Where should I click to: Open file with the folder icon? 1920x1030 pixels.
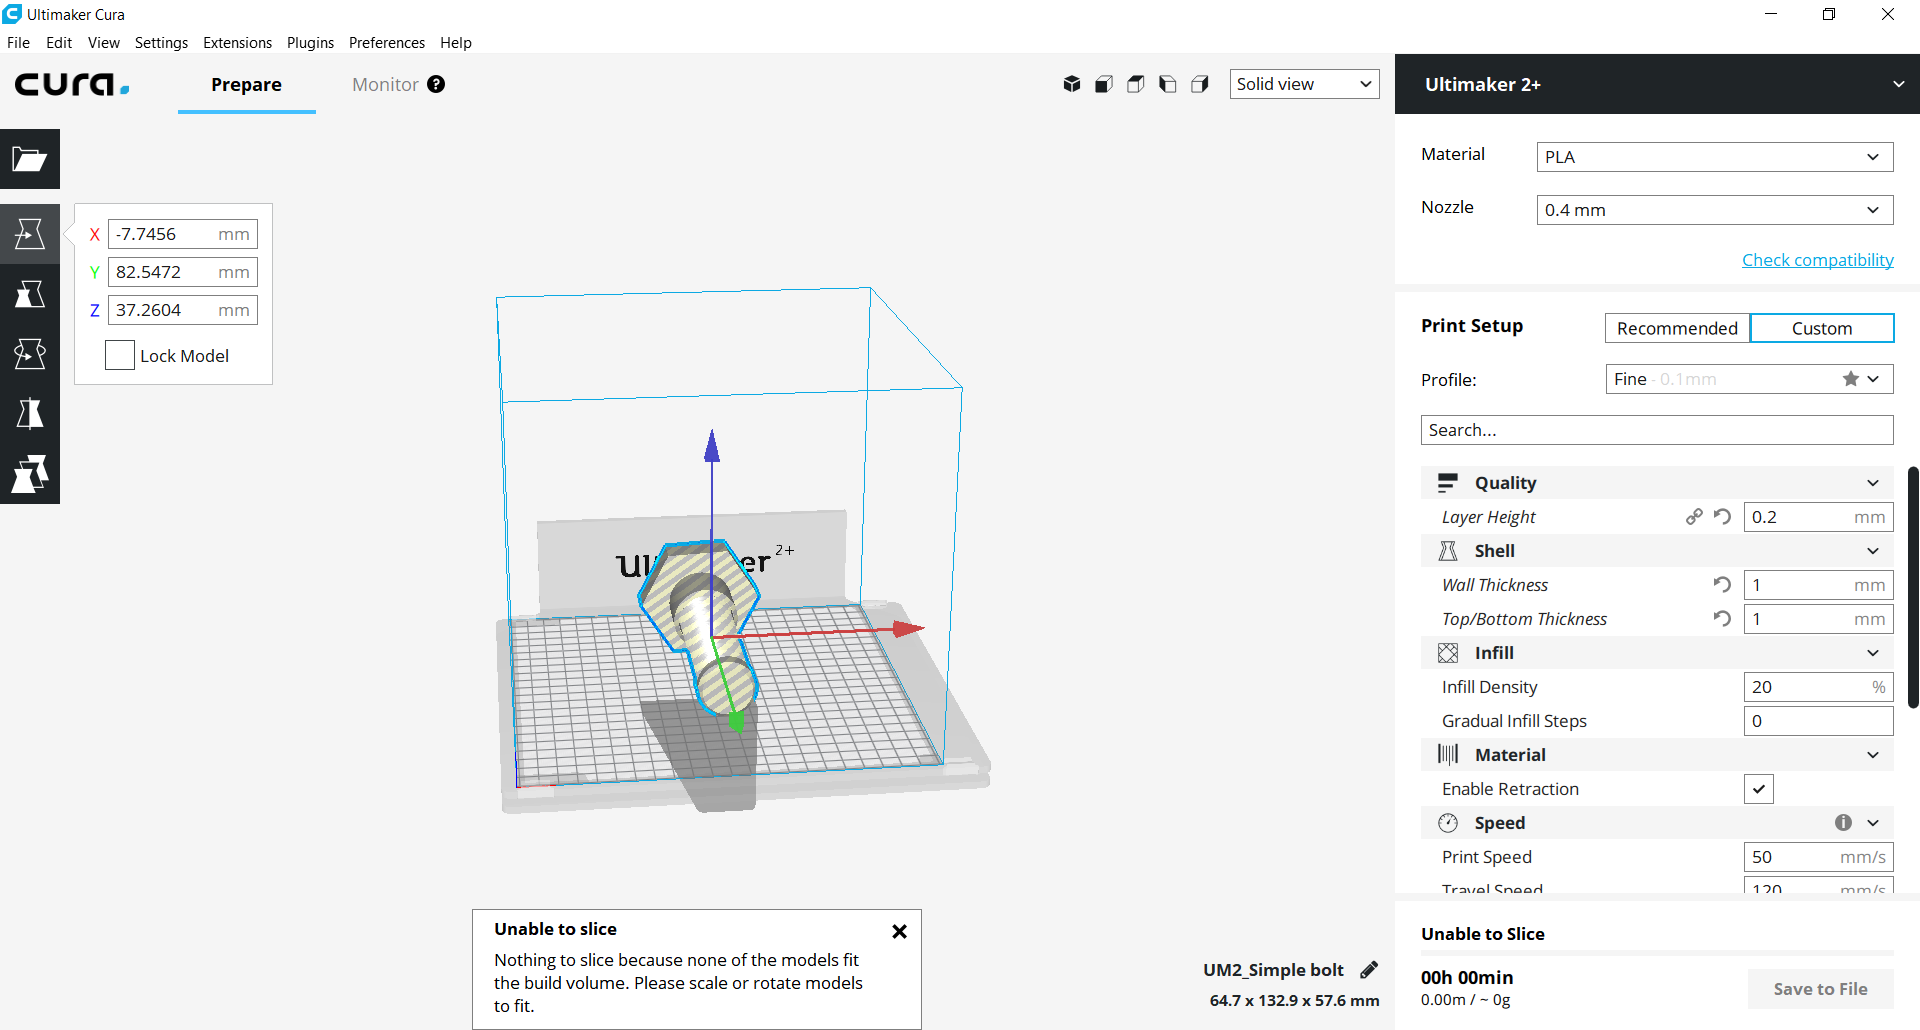[x=30, y=159]
